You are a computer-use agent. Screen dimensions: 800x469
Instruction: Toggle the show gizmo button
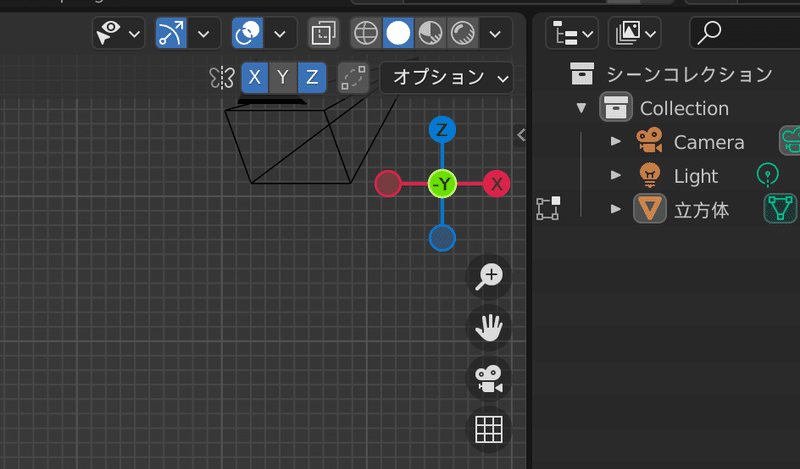(x=171, y=33)
